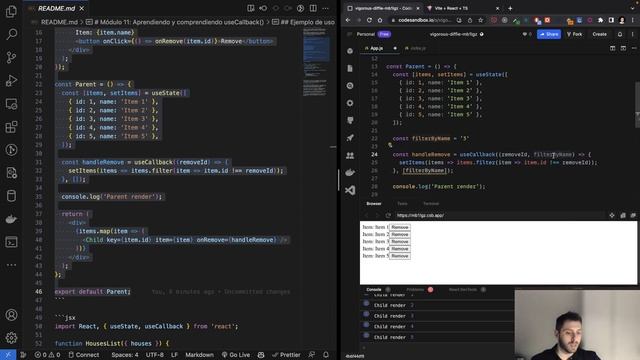Click Create in CodeSandbox header
The image size is (640, 360).
click(599, 34)
